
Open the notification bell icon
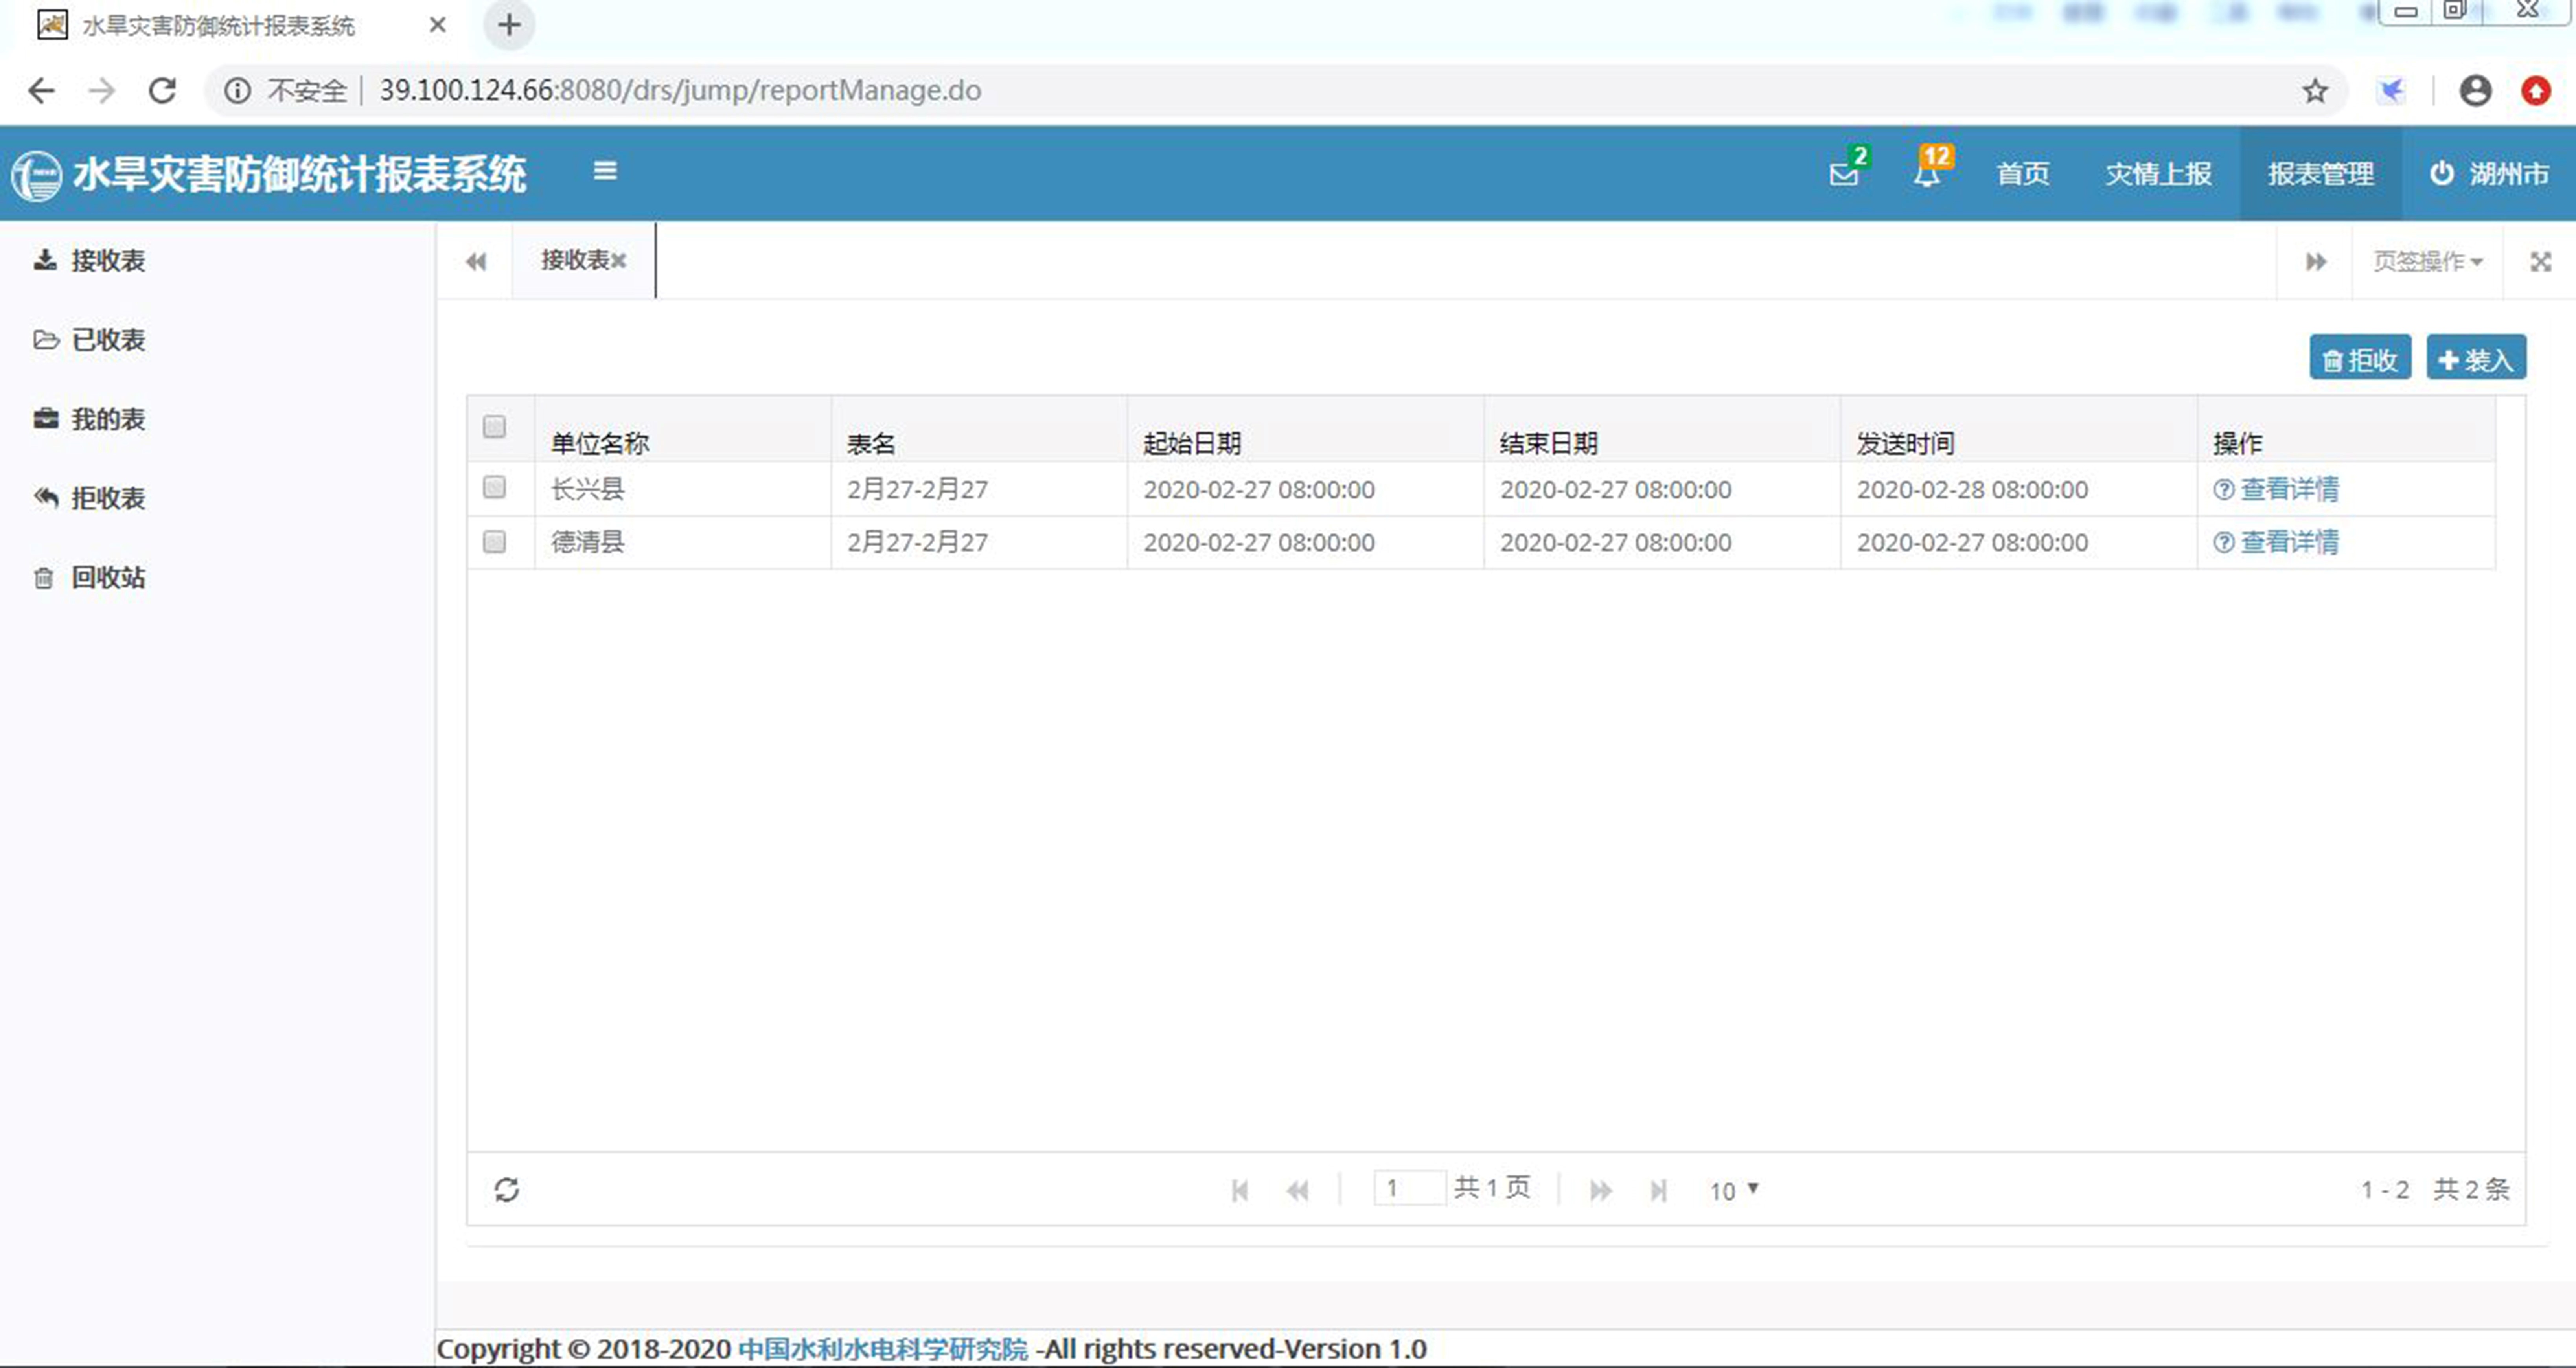[x=1927, y=174]
